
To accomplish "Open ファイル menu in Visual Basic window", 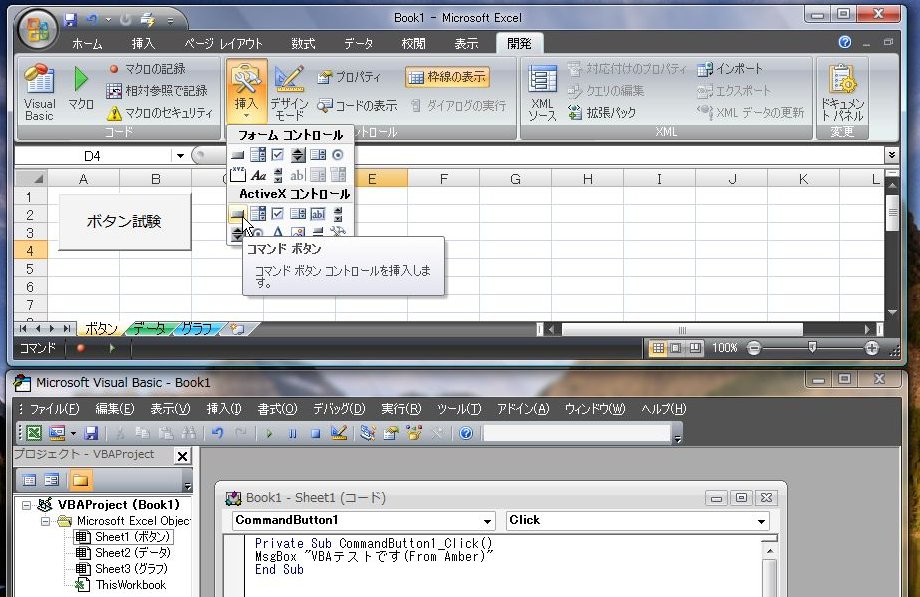I will click(x=54, y=409).
